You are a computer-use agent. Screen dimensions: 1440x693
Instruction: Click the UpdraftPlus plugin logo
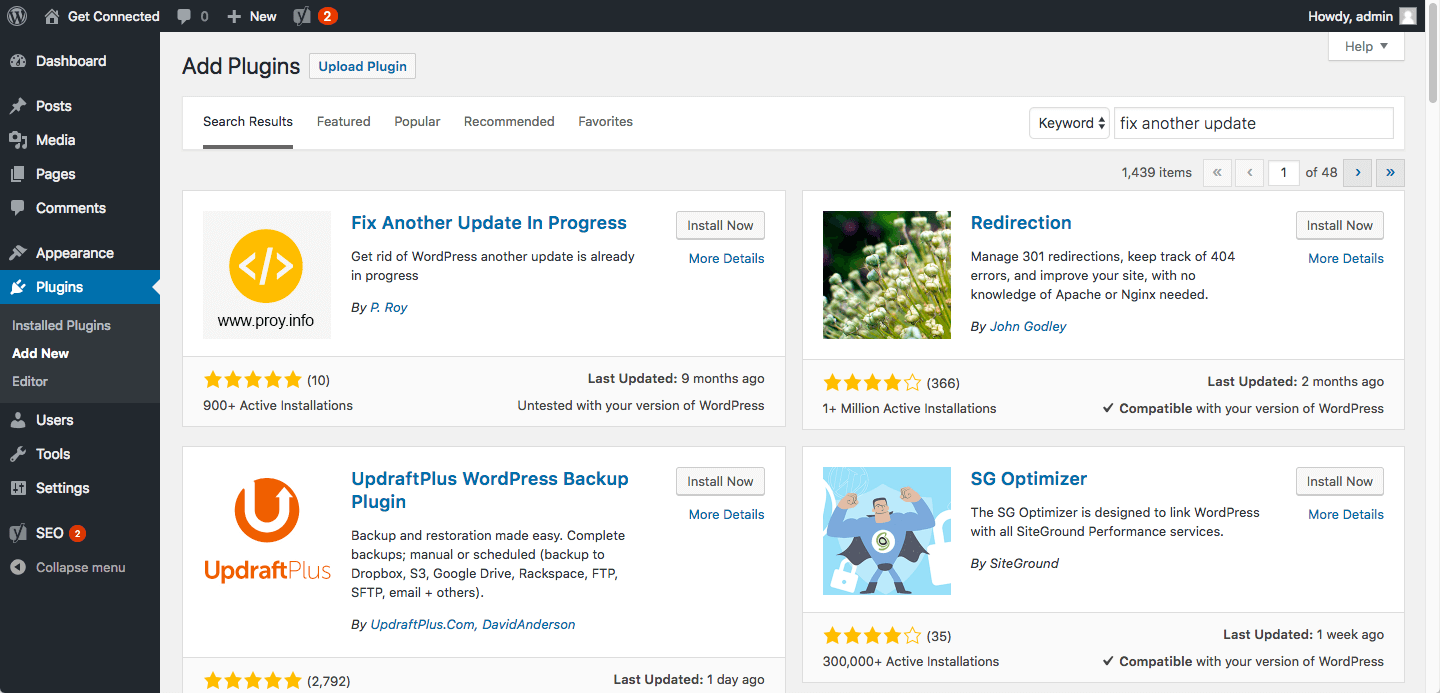tap(267, 531)
